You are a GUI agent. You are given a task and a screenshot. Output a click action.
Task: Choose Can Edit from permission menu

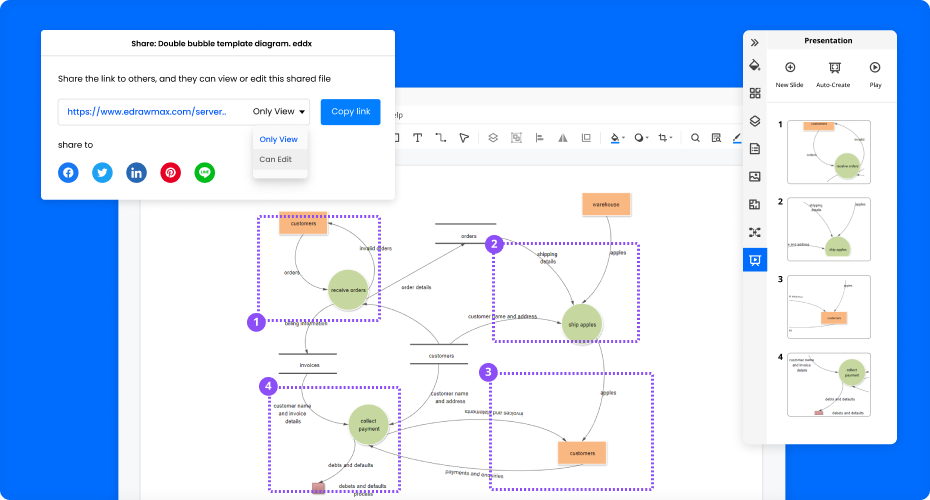(x=276, y=159)
